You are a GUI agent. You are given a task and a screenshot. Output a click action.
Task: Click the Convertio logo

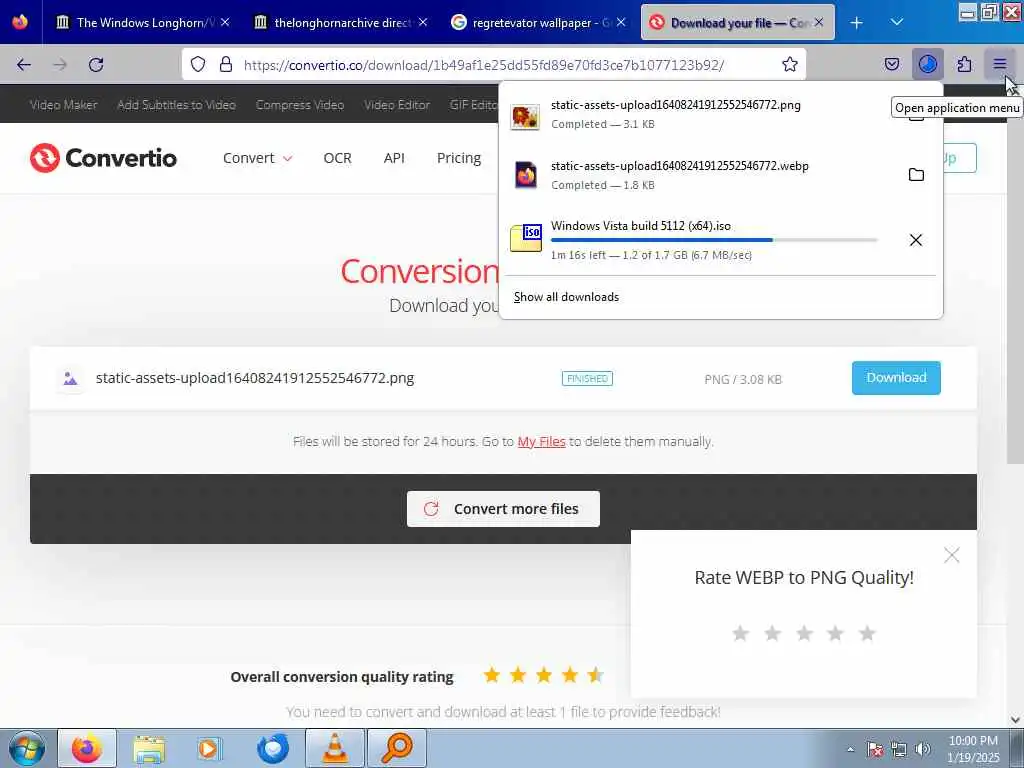pos(103,158)
